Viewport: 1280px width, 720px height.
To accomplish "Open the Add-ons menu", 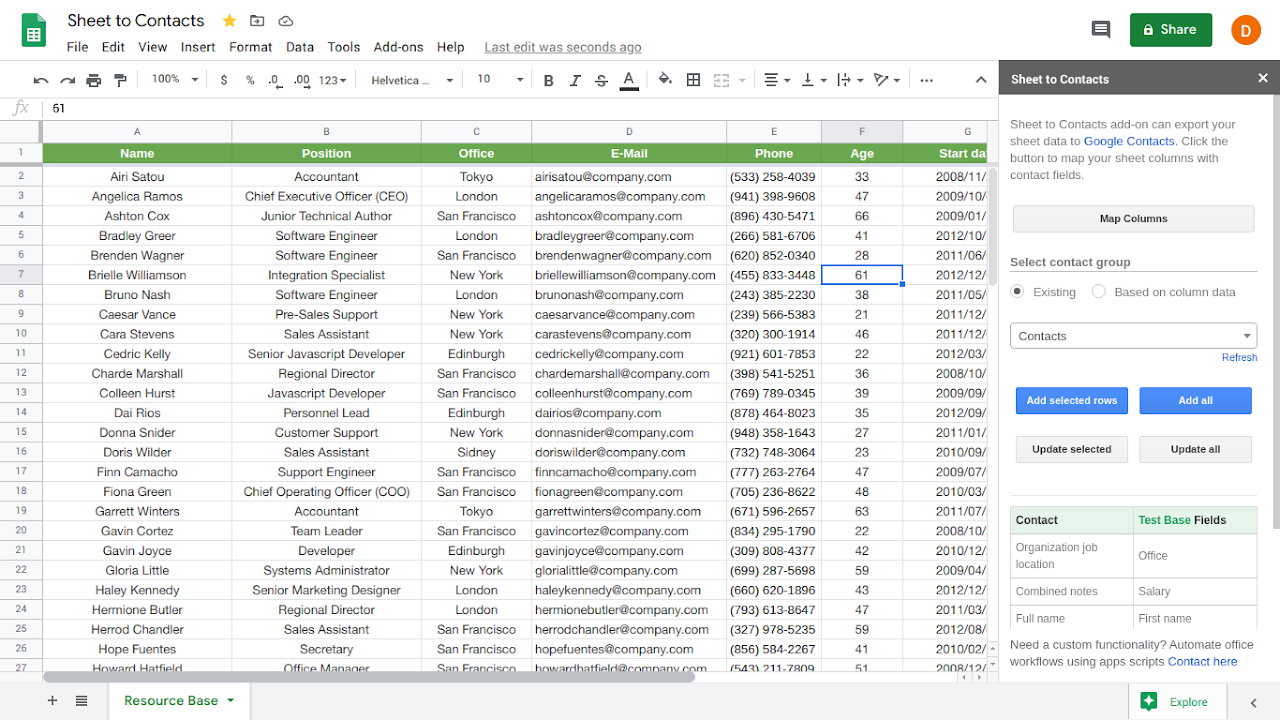I will click(398, 47).
